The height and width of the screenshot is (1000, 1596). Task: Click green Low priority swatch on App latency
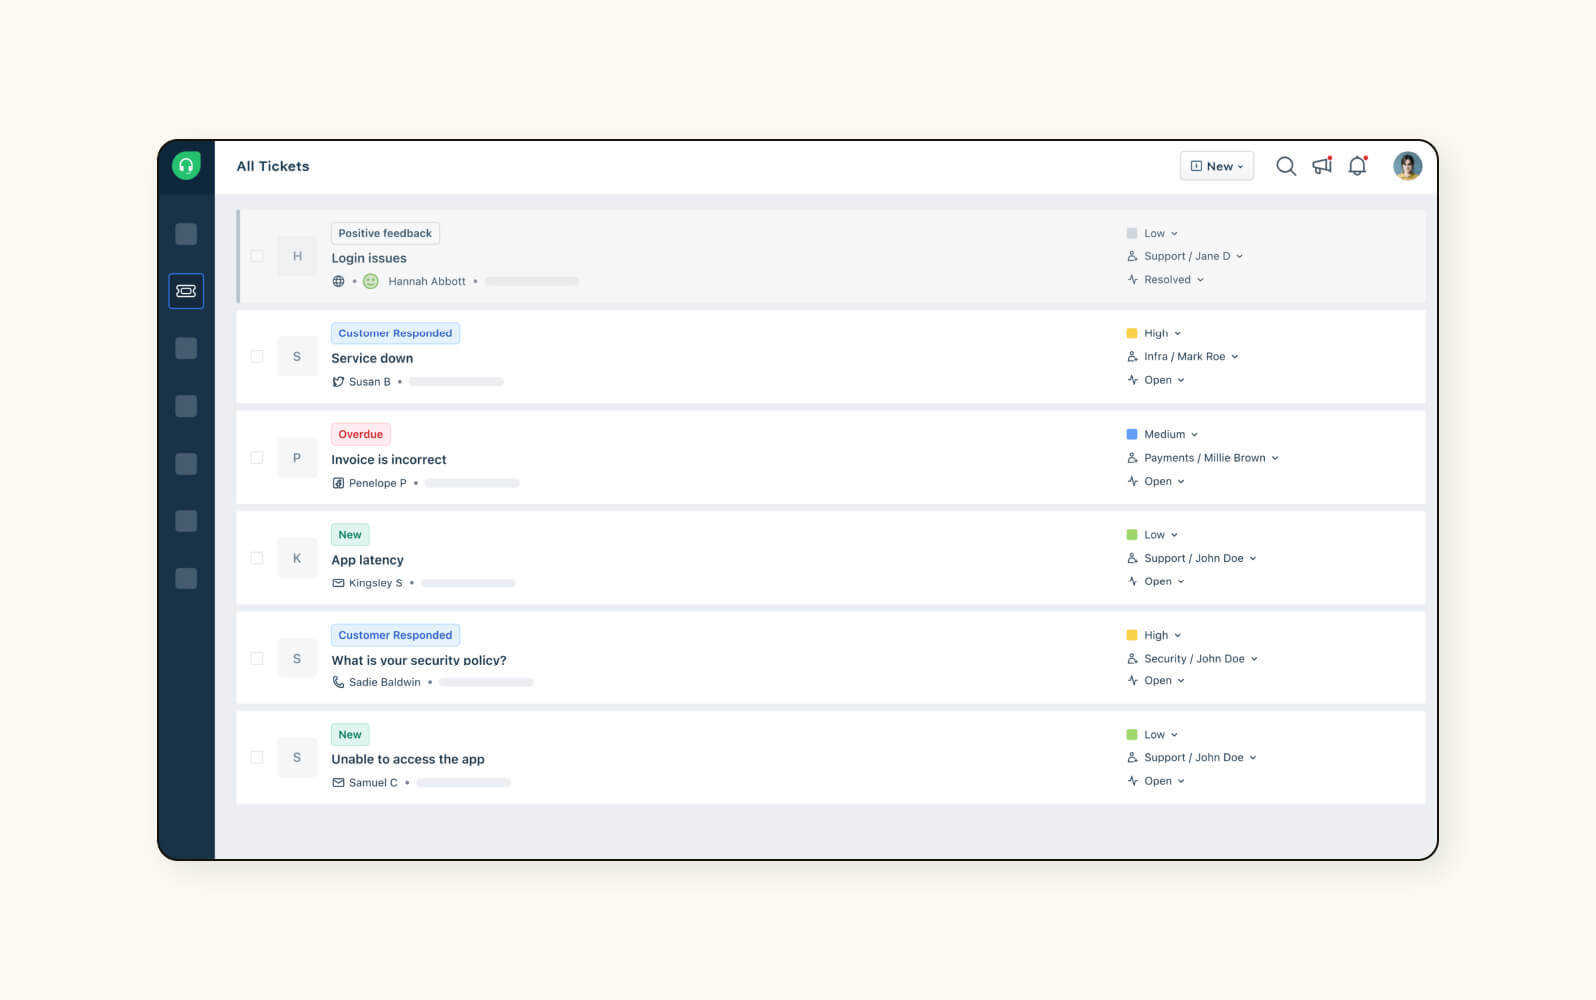coord(1132,535)
